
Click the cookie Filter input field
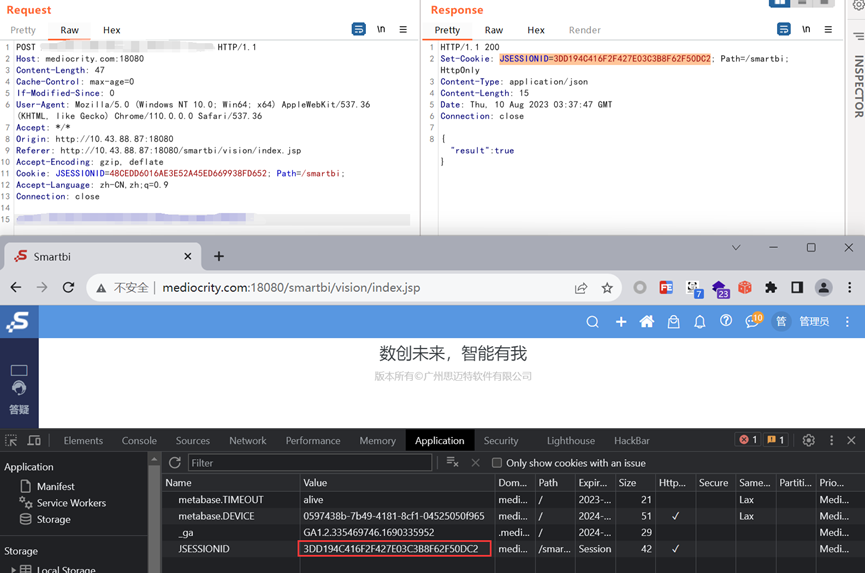(310, 463)
